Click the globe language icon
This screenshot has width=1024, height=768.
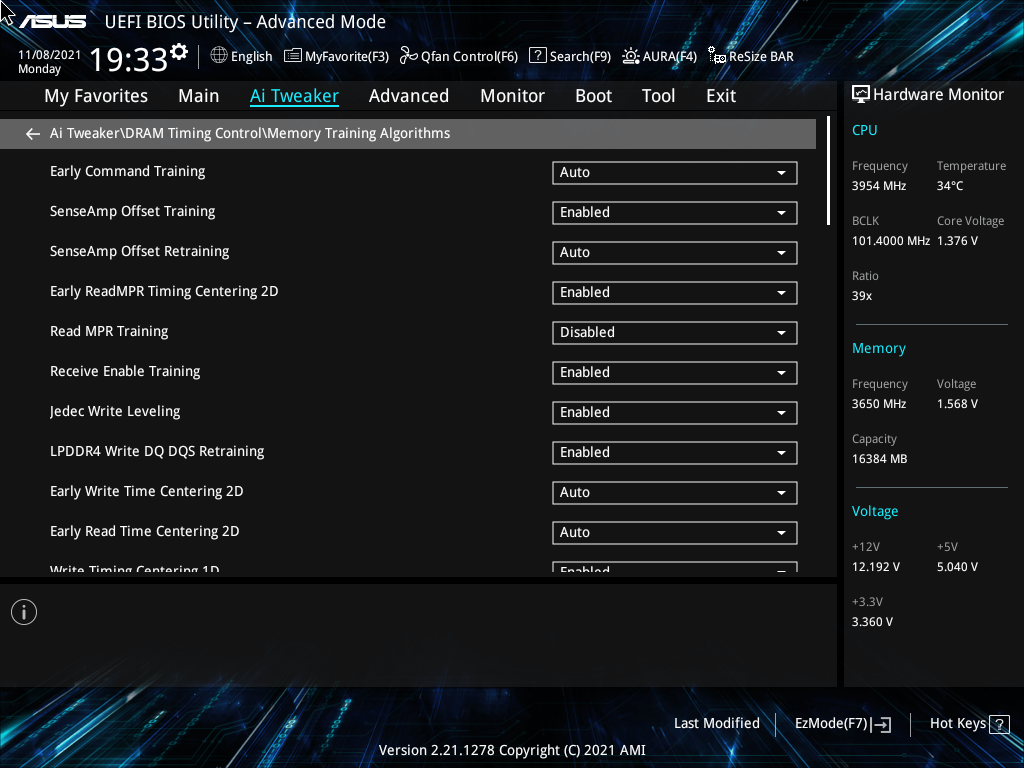tap(219, 56)
